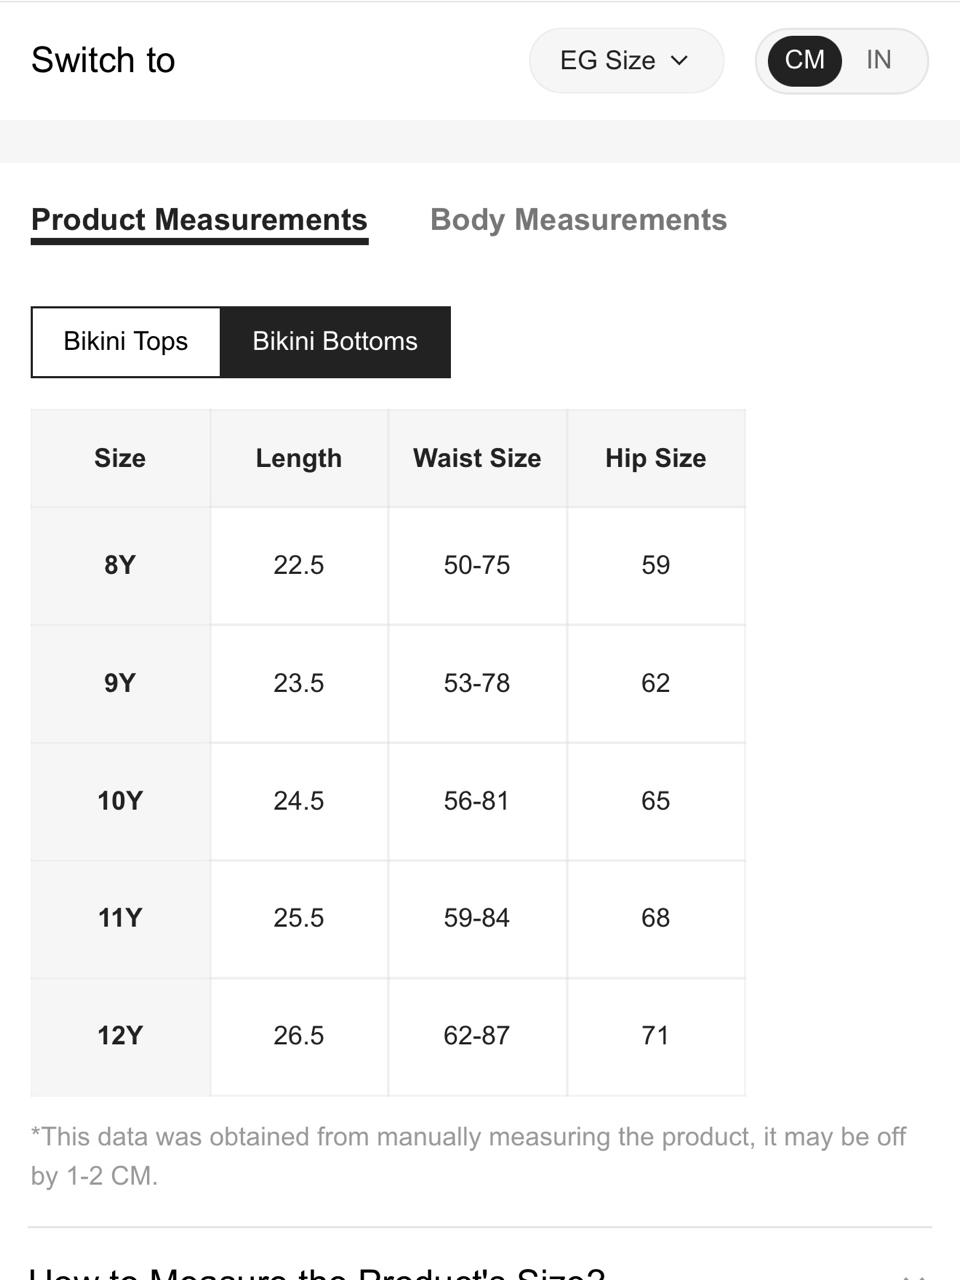
Task: Switch units to CM
Action: [x=804, y=60]
